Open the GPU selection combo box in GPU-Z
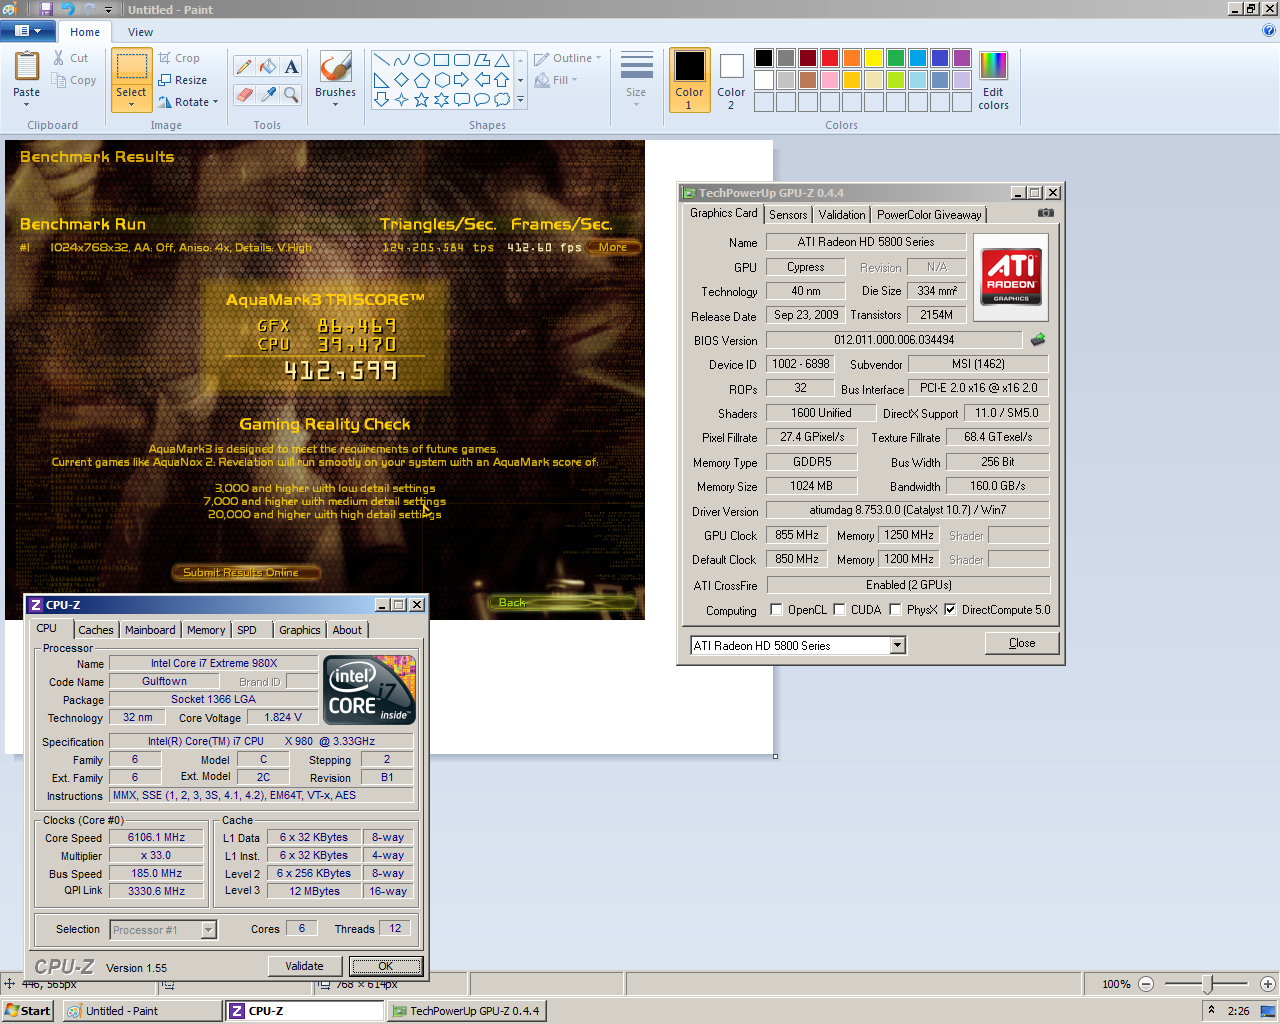 pyautogui.click(x=798, y=646)
